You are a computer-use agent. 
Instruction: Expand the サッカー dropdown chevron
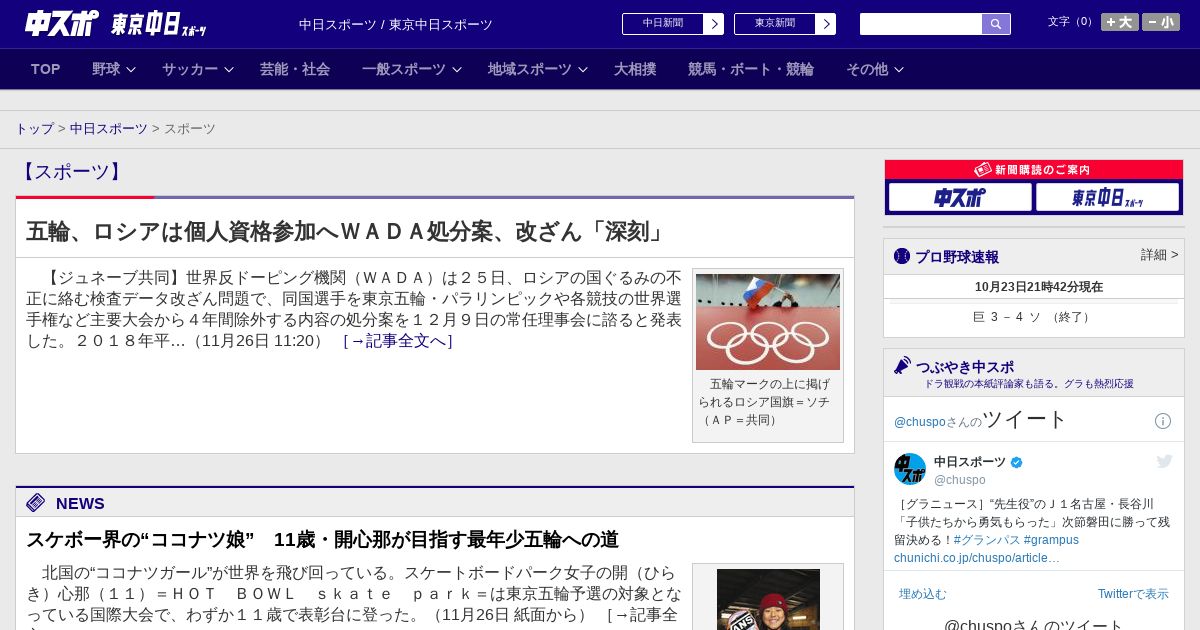click(229, 70)
